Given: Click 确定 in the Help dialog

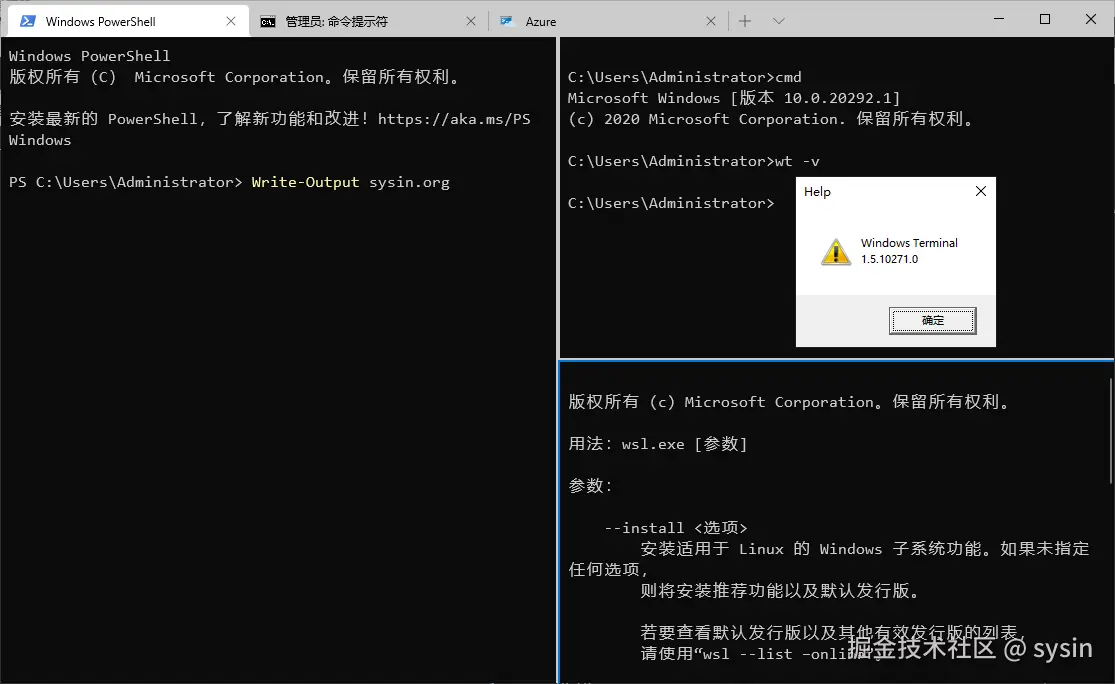Looking at the screenshot, I should 932,320.
